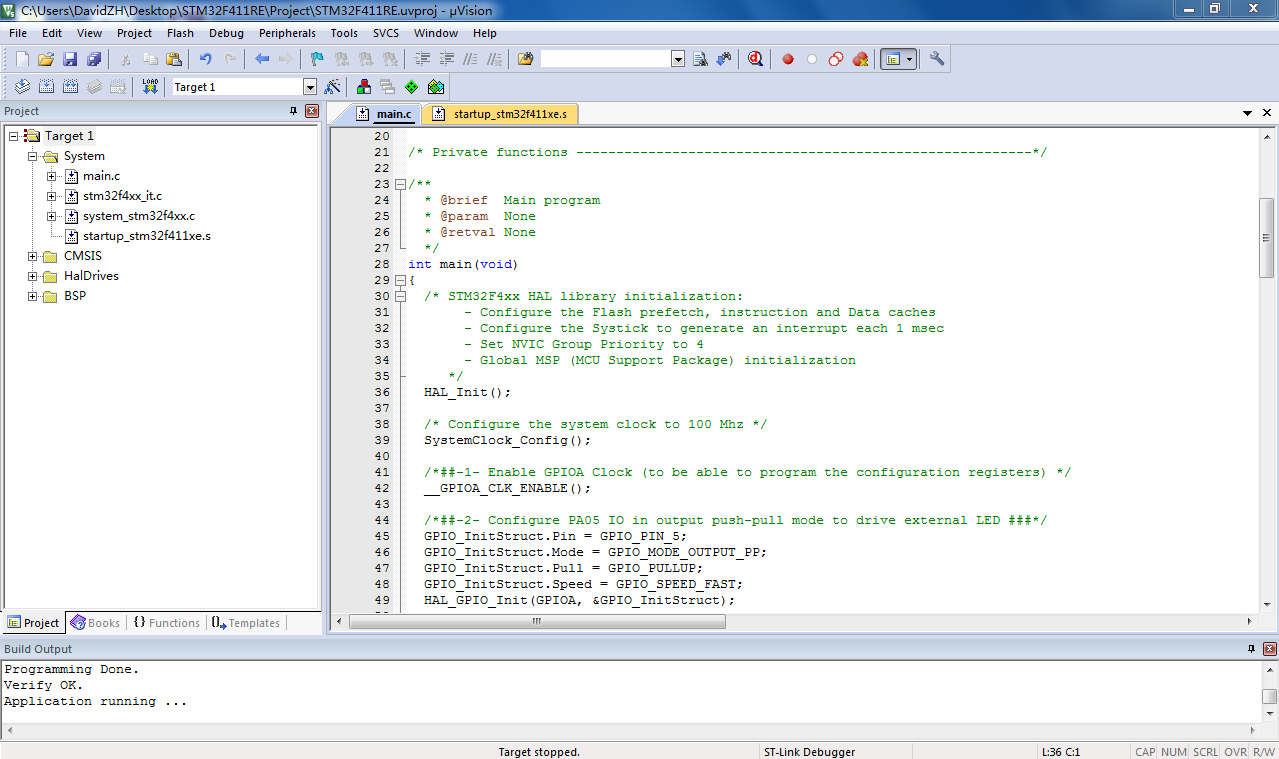Click the editor's vertical scrollbar thumb
This screenshot has width=1279, height=759.
click(x=1266, y=238)
